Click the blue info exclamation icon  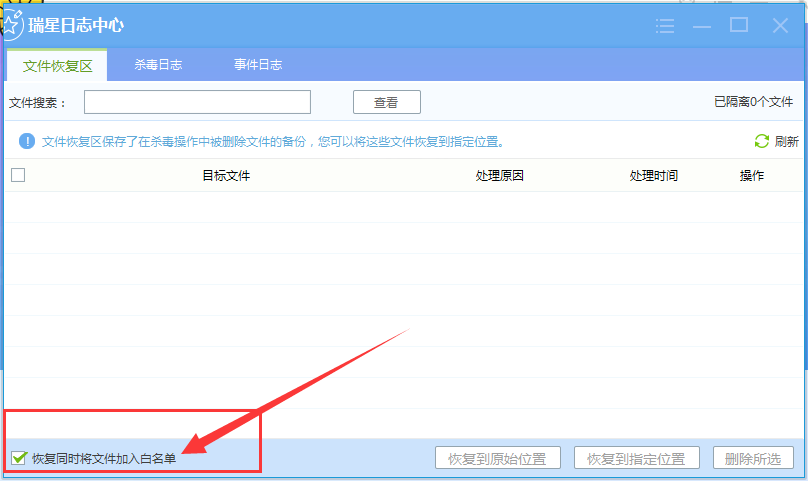tap(25, 141)
